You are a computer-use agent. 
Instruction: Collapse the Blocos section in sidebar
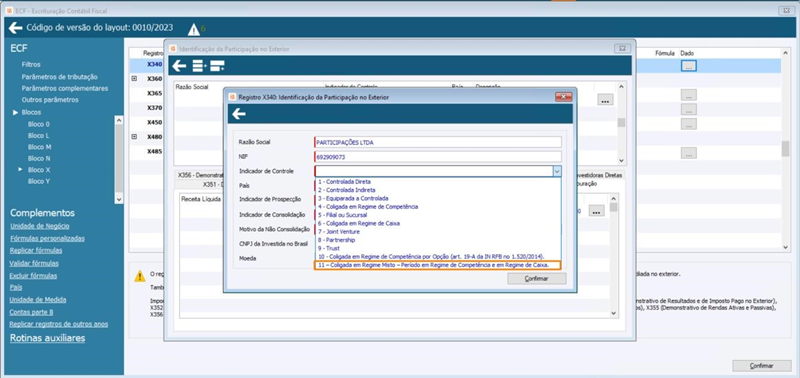click(16, 112)
